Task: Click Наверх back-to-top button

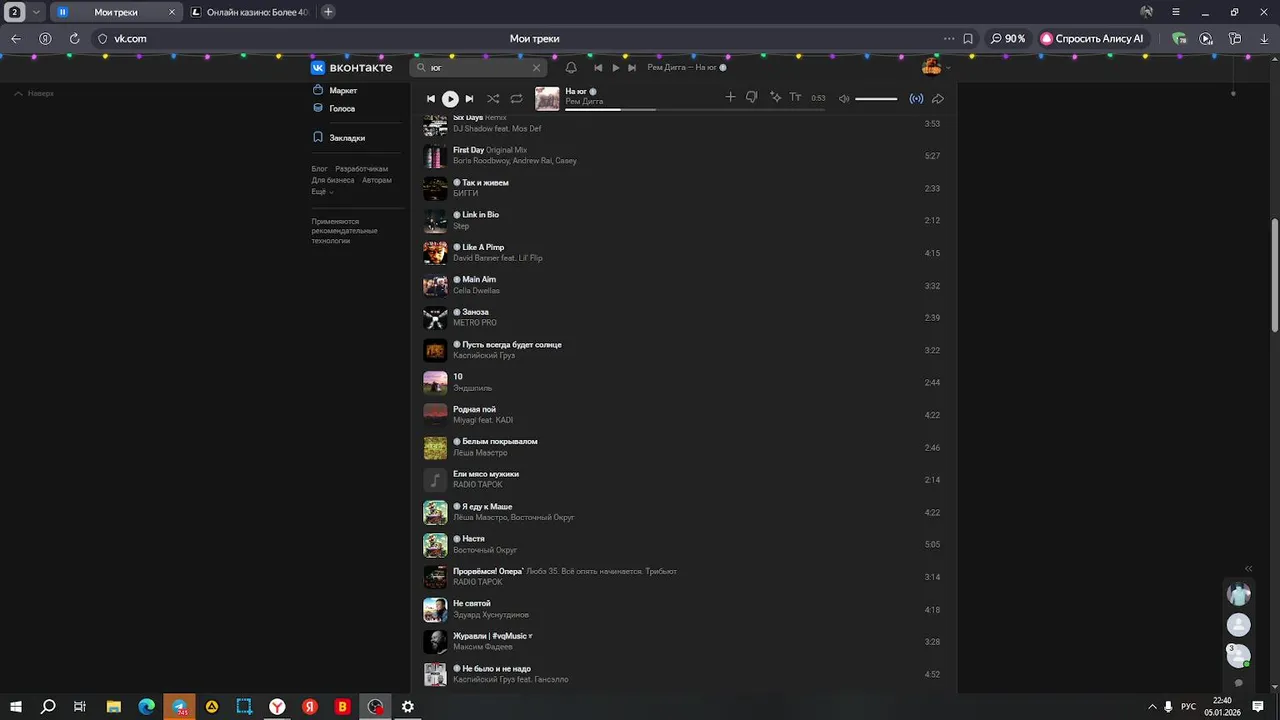Action: click(x=34, y=93)
